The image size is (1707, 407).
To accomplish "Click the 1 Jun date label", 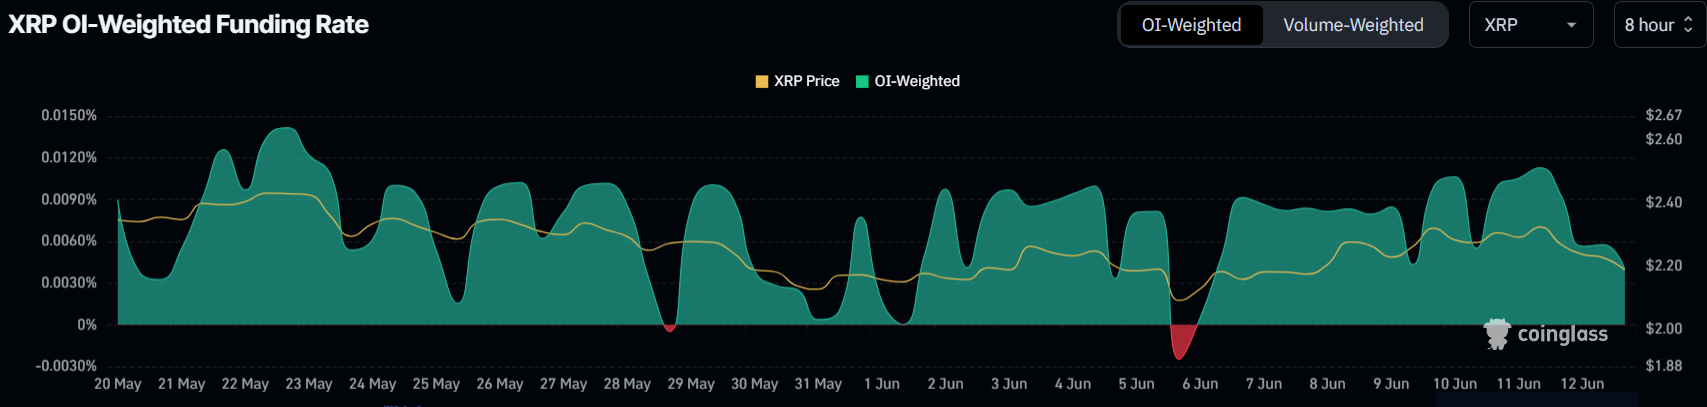I will pyautogui.click(x=882, y=384).
